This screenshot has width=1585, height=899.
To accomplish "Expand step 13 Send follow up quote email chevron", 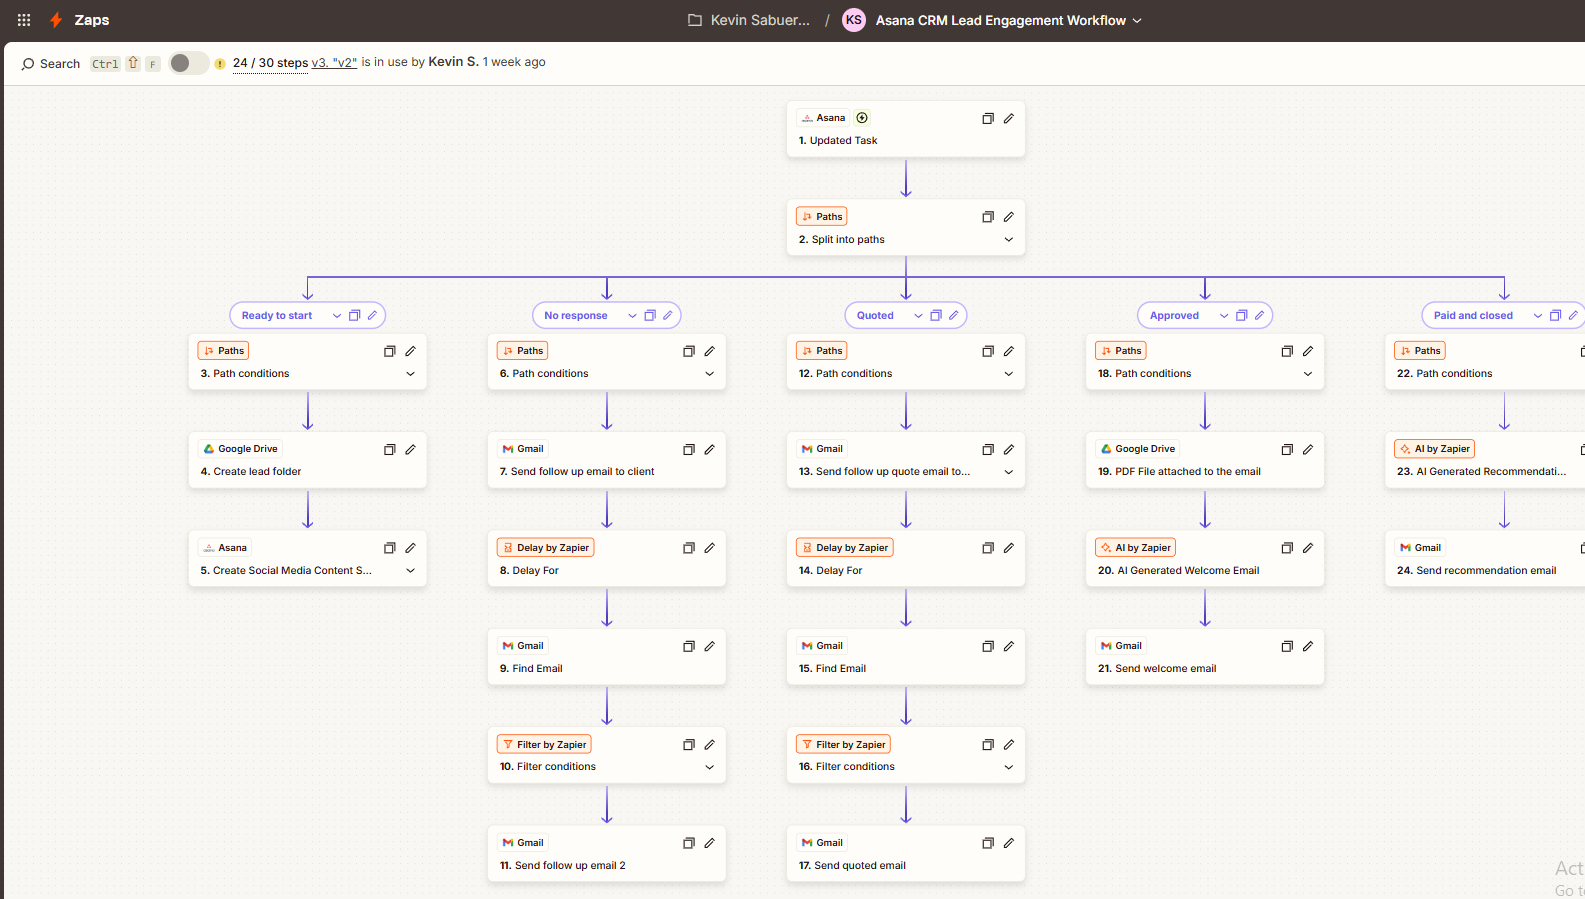I will [1009, 472].
